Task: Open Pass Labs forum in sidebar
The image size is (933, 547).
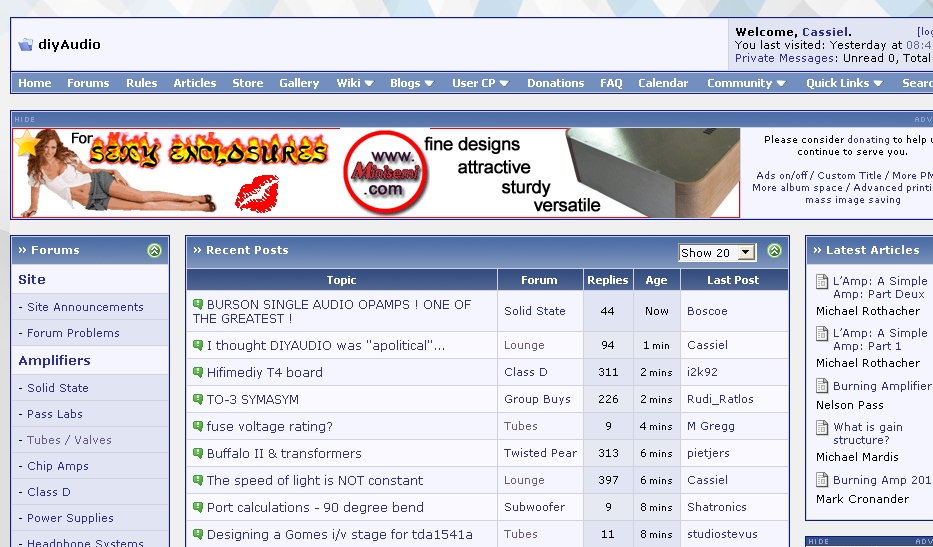Action: point(55,414)
